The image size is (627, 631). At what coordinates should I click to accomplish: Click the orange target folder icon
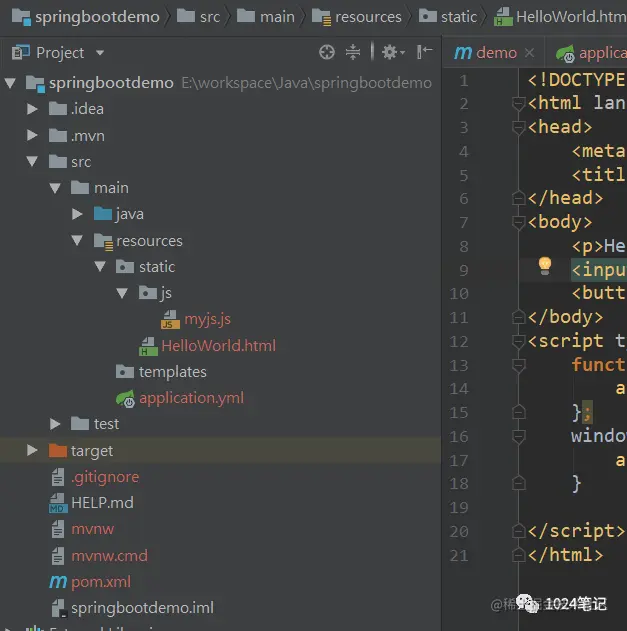pos(58,451)
